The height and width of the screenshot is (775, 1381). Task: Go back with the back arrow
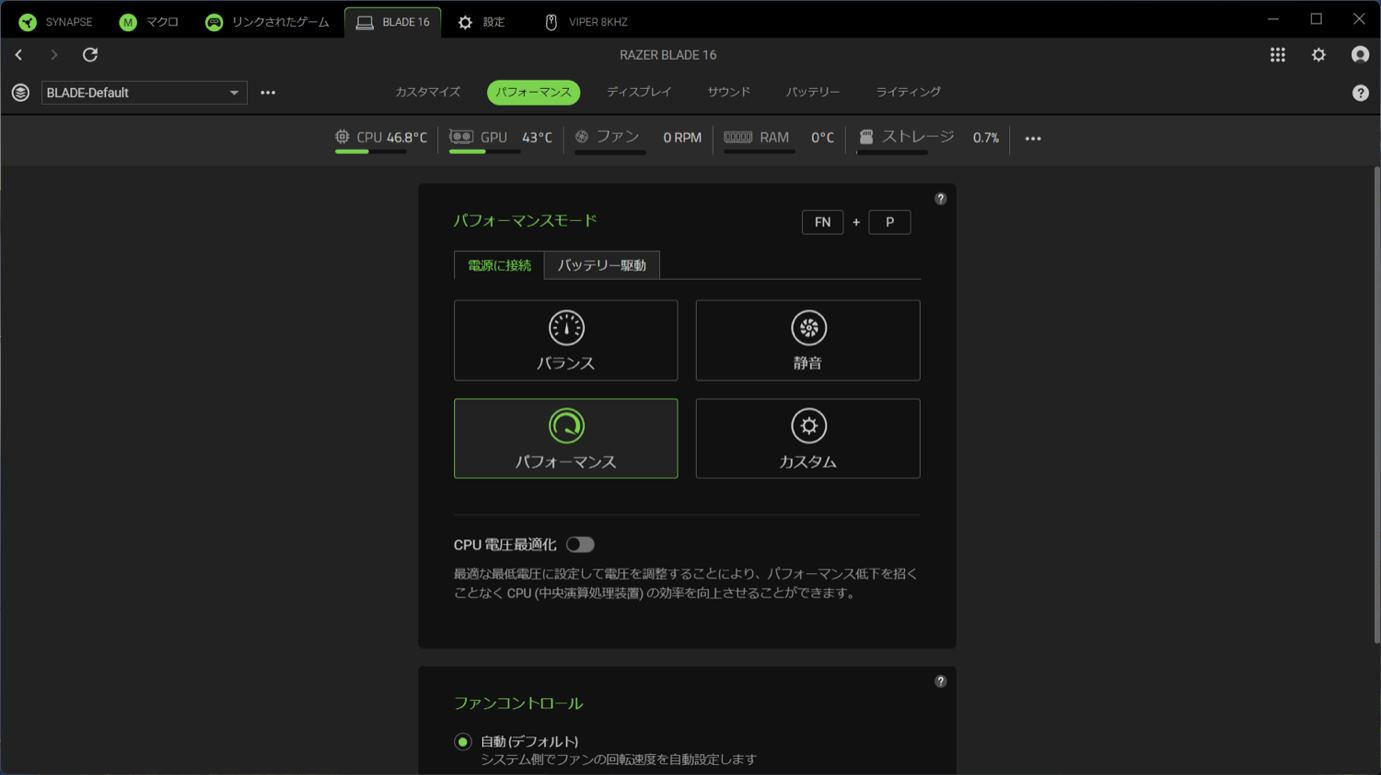point(19,55)
